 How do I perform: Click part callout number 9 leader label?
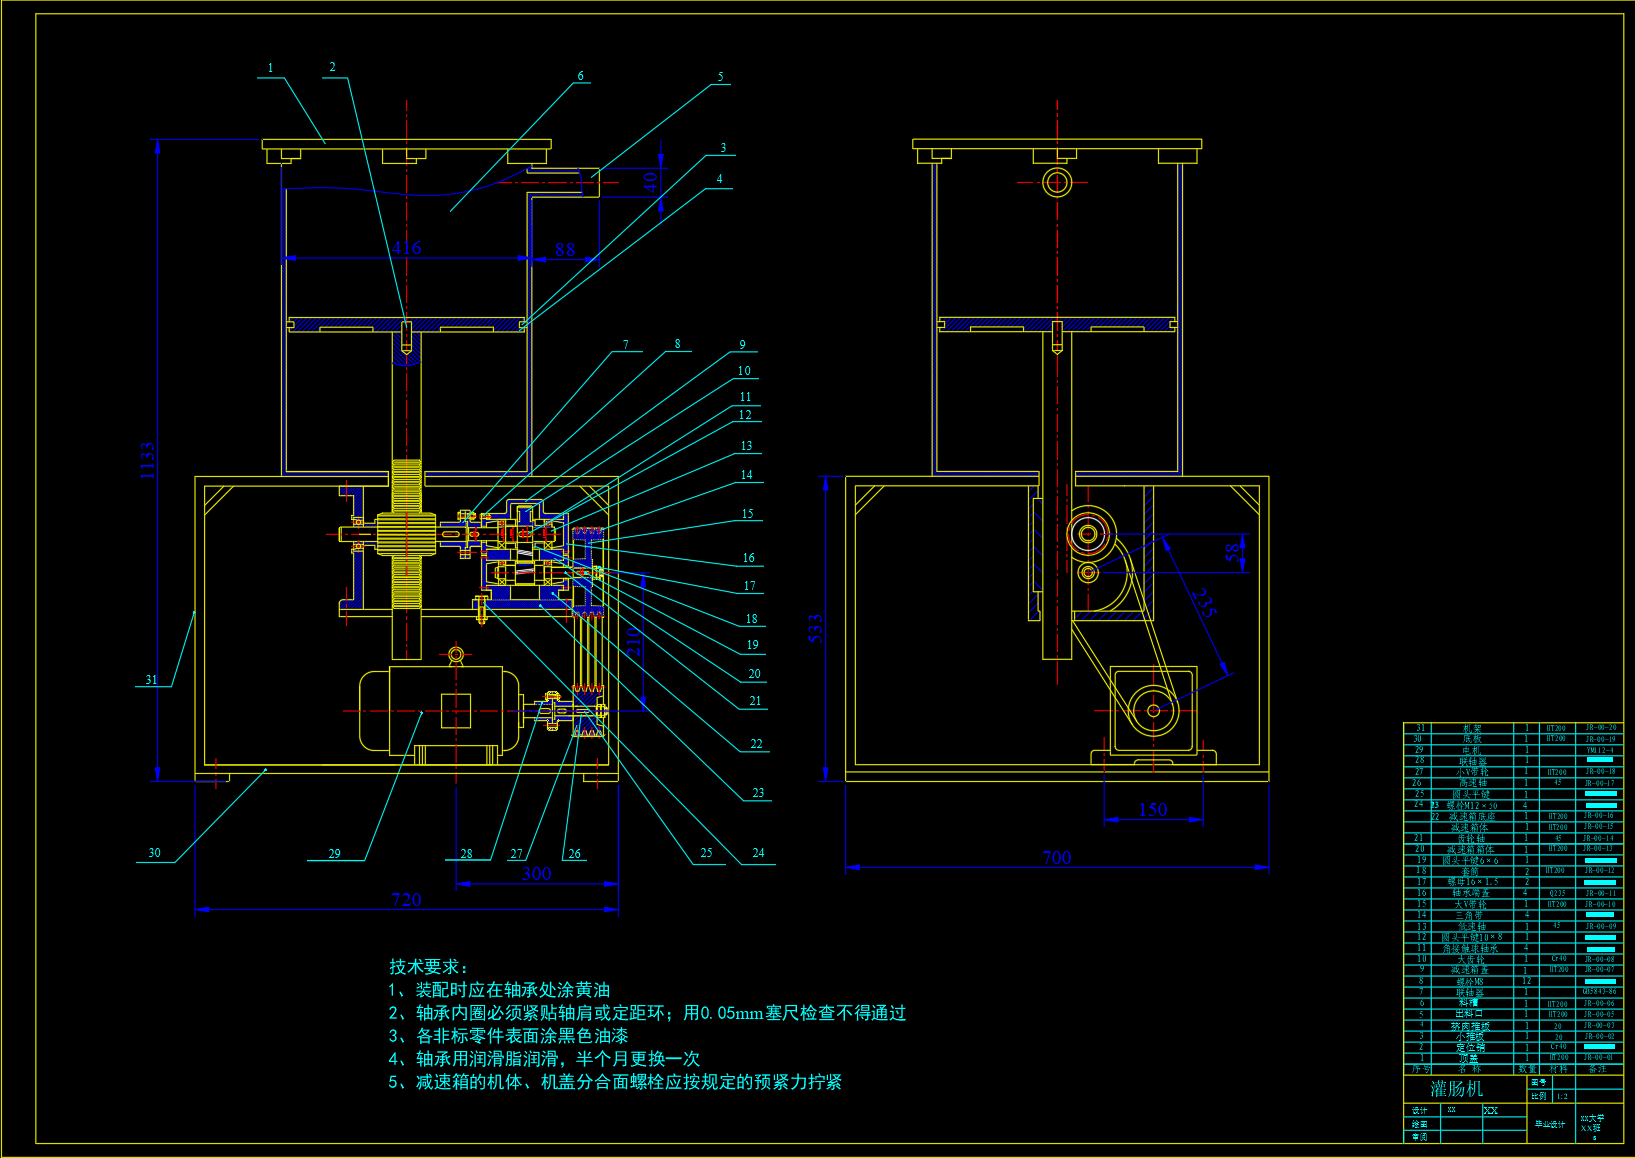[743, 345]
